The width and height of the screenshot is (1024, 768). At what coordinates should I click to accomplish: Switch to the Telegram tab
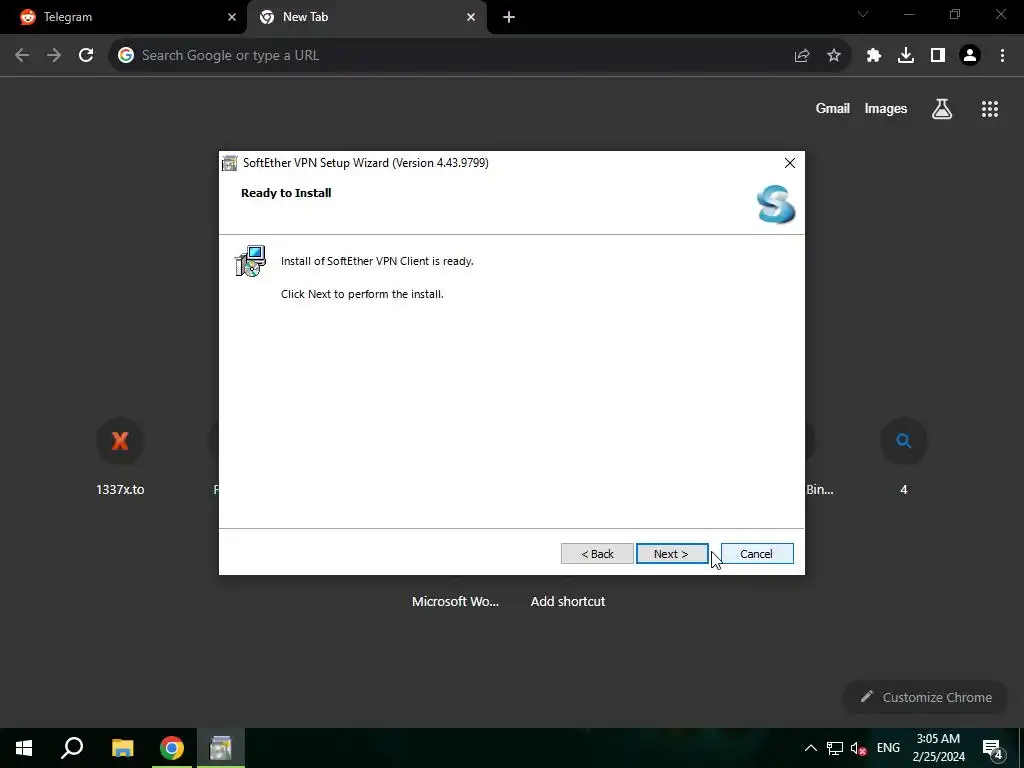pos(122,17)
